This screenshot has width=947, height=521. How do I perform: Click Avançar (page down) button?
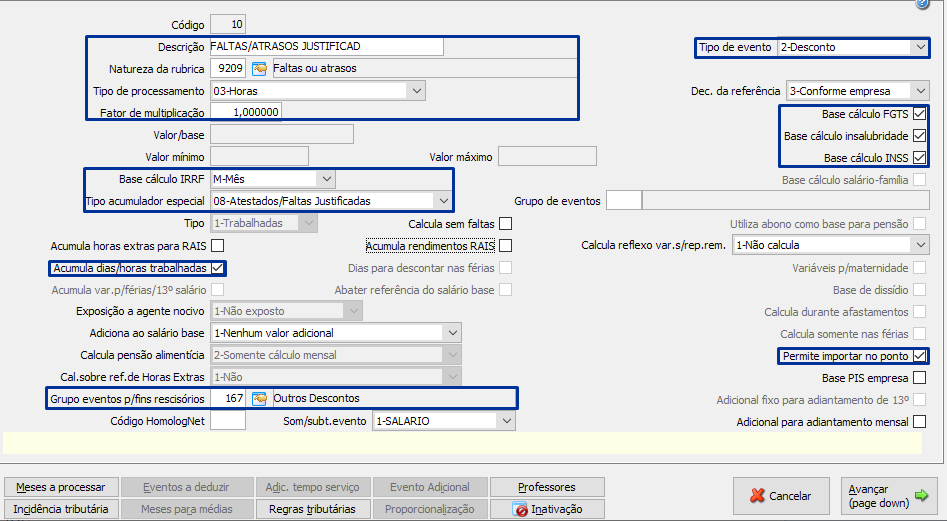[888, 496]
